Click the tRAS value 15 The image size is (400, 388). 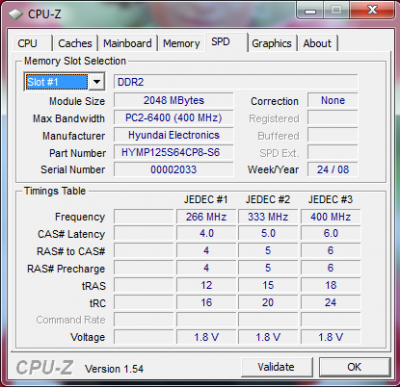[268, 285]
